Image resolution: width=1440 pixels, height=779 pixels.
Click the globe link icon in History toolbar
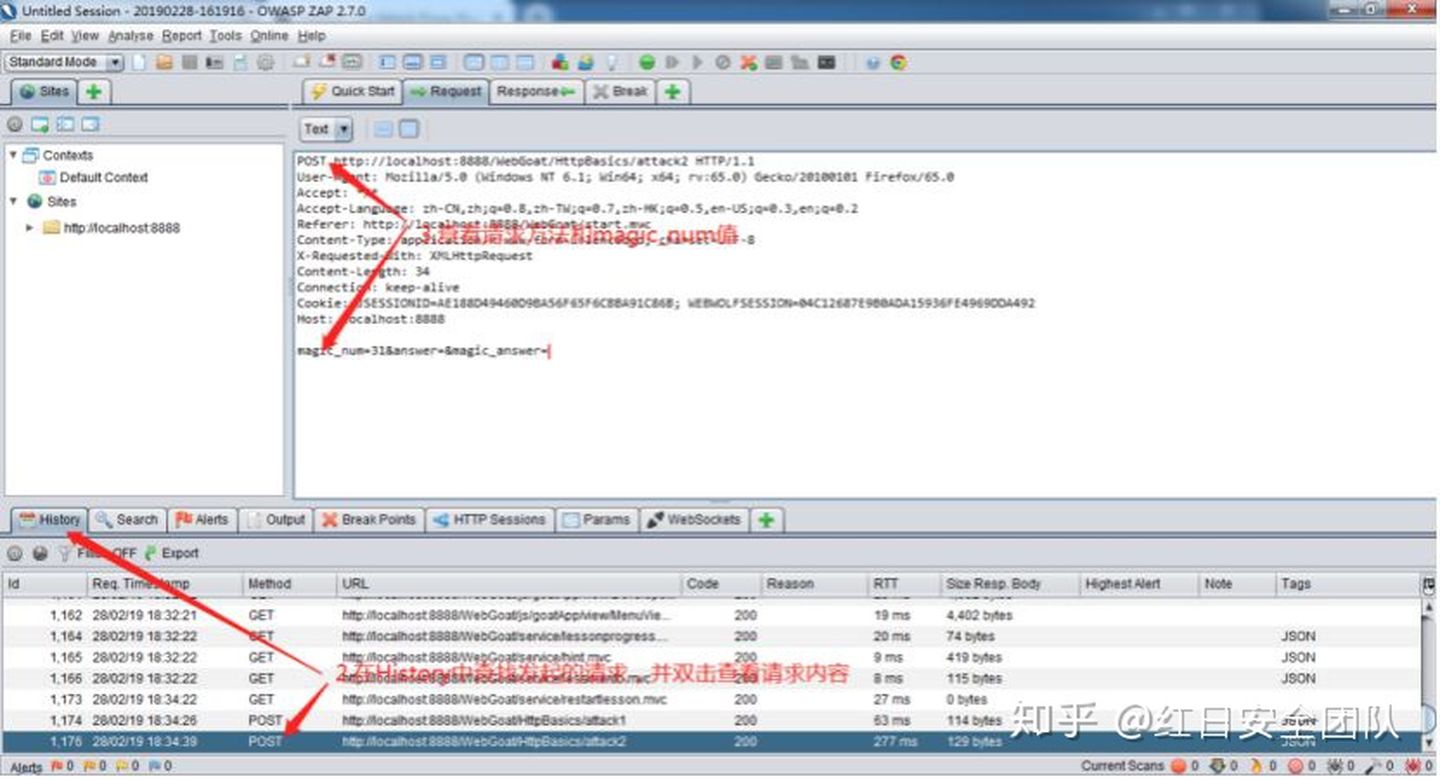pyautogui.click(x=40, y=553)
